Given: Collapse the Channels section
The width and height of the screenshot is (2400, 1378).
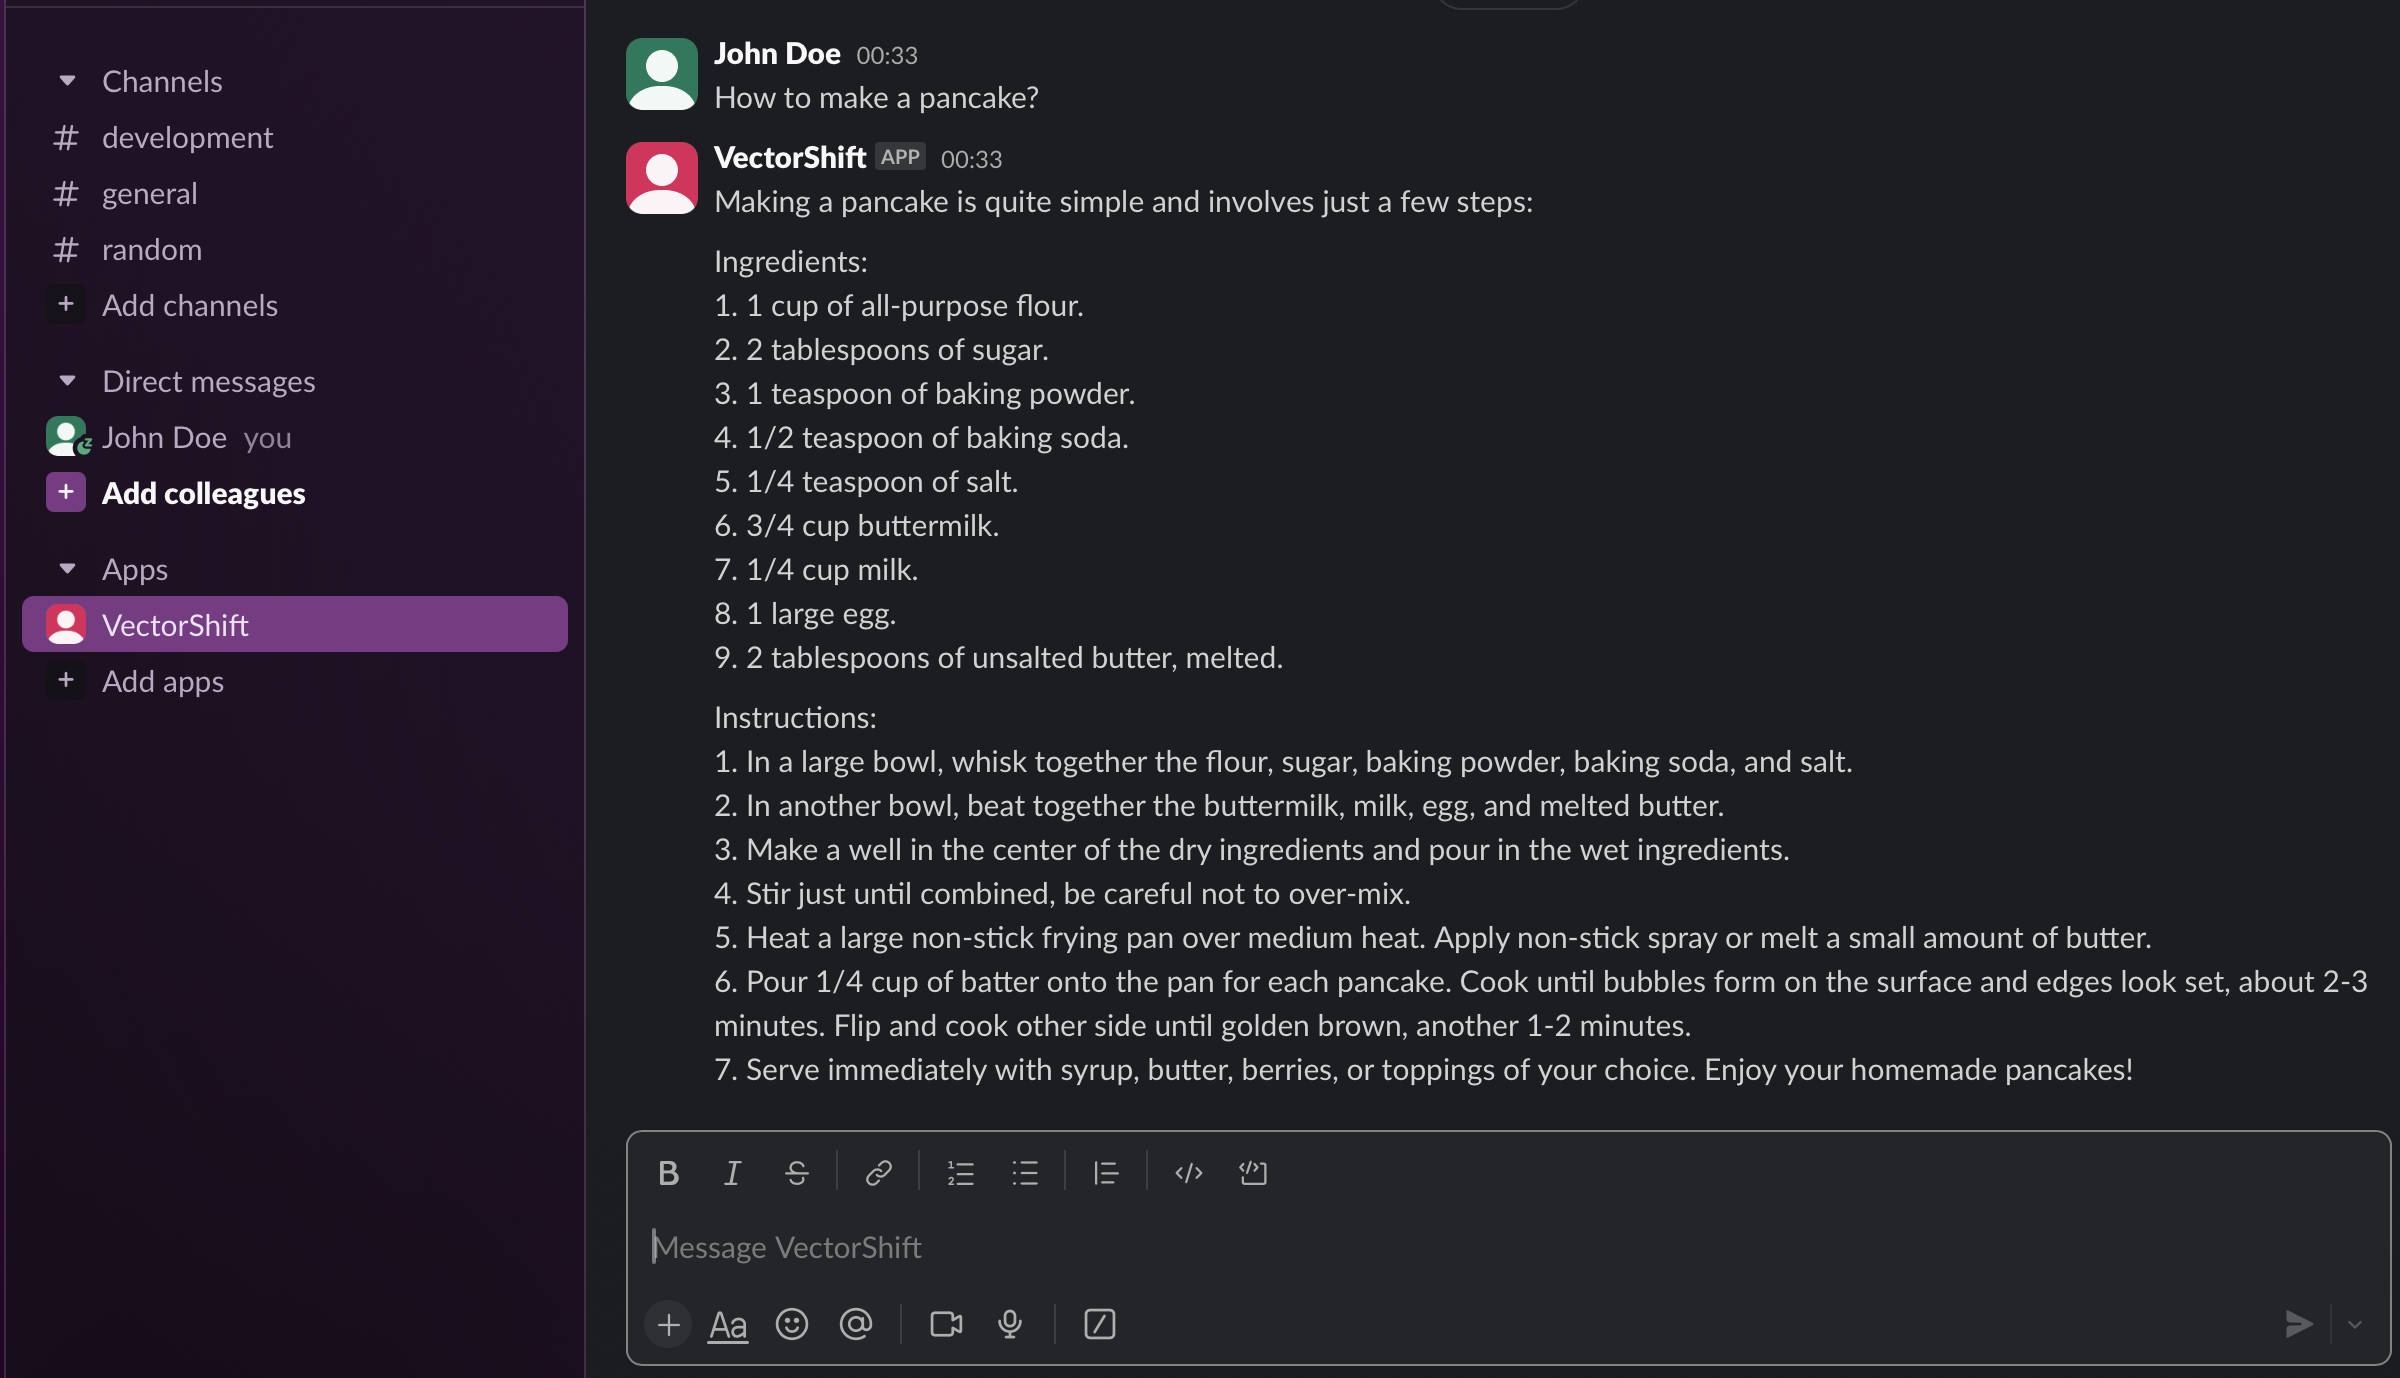Looking at the screenshot, I should 66,81.
